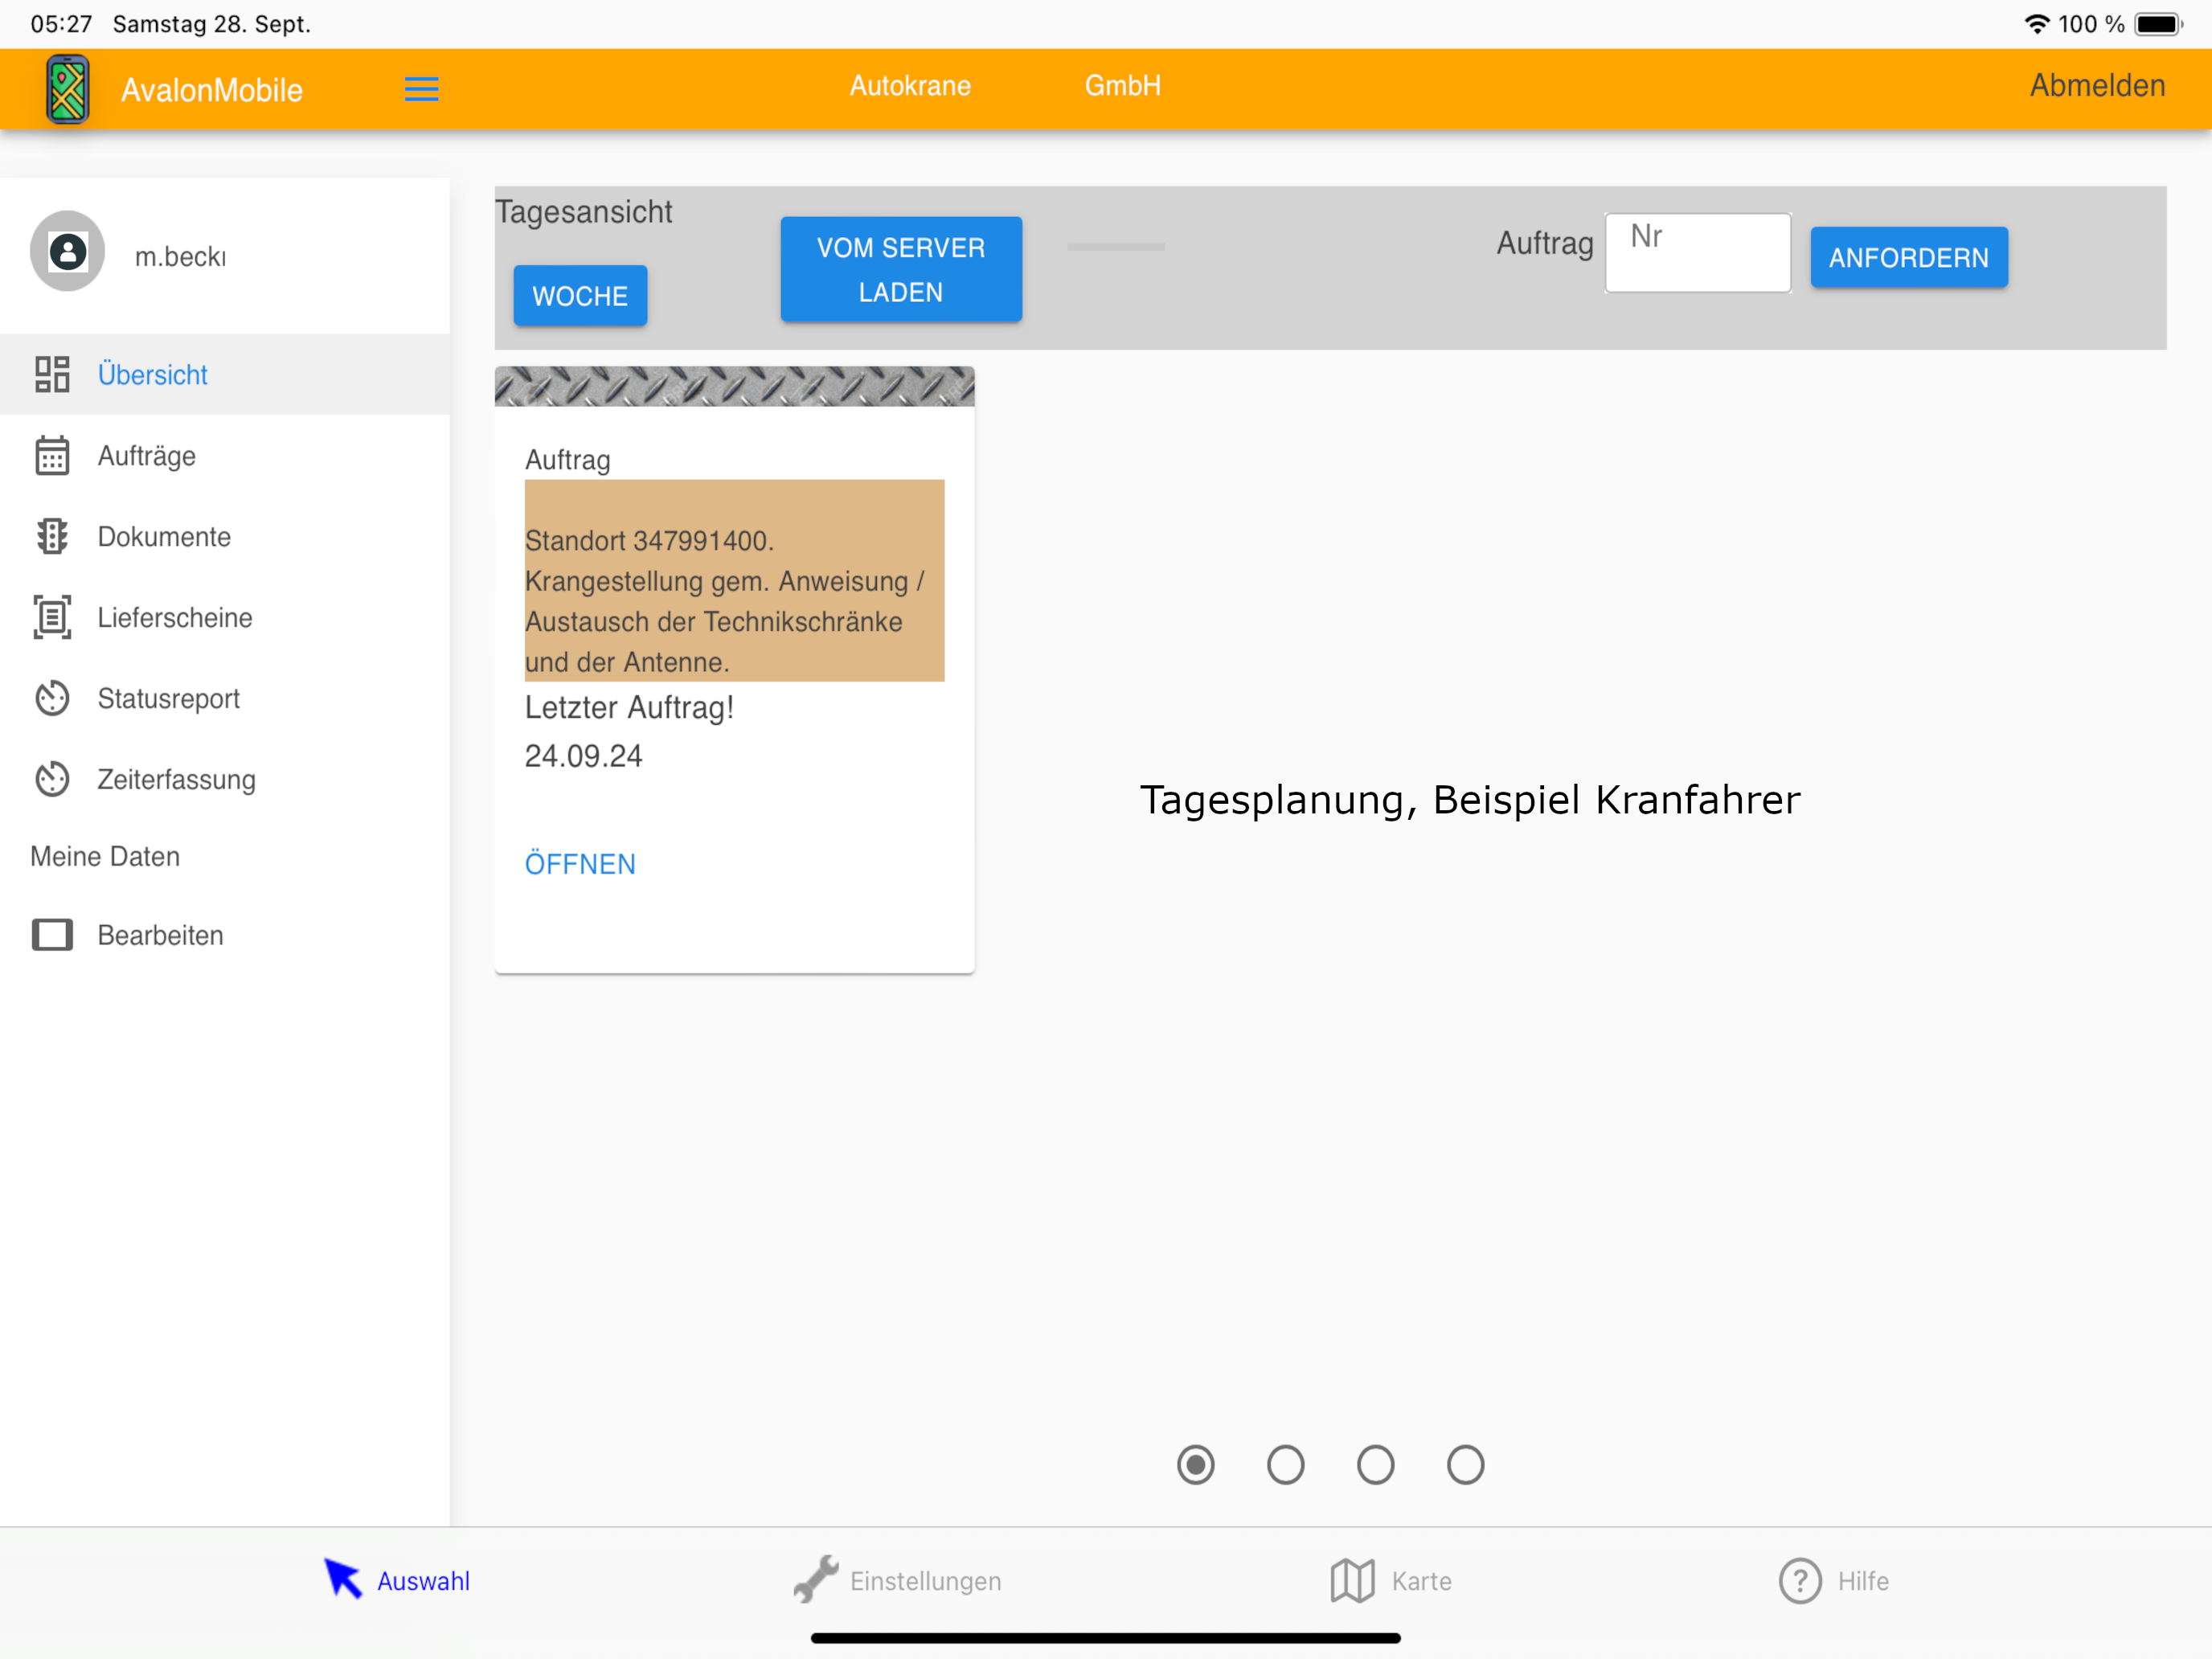Open the hamburger menu icon
The image size is (2212, 1659).
pyautogui.click(x=421, y=89)
